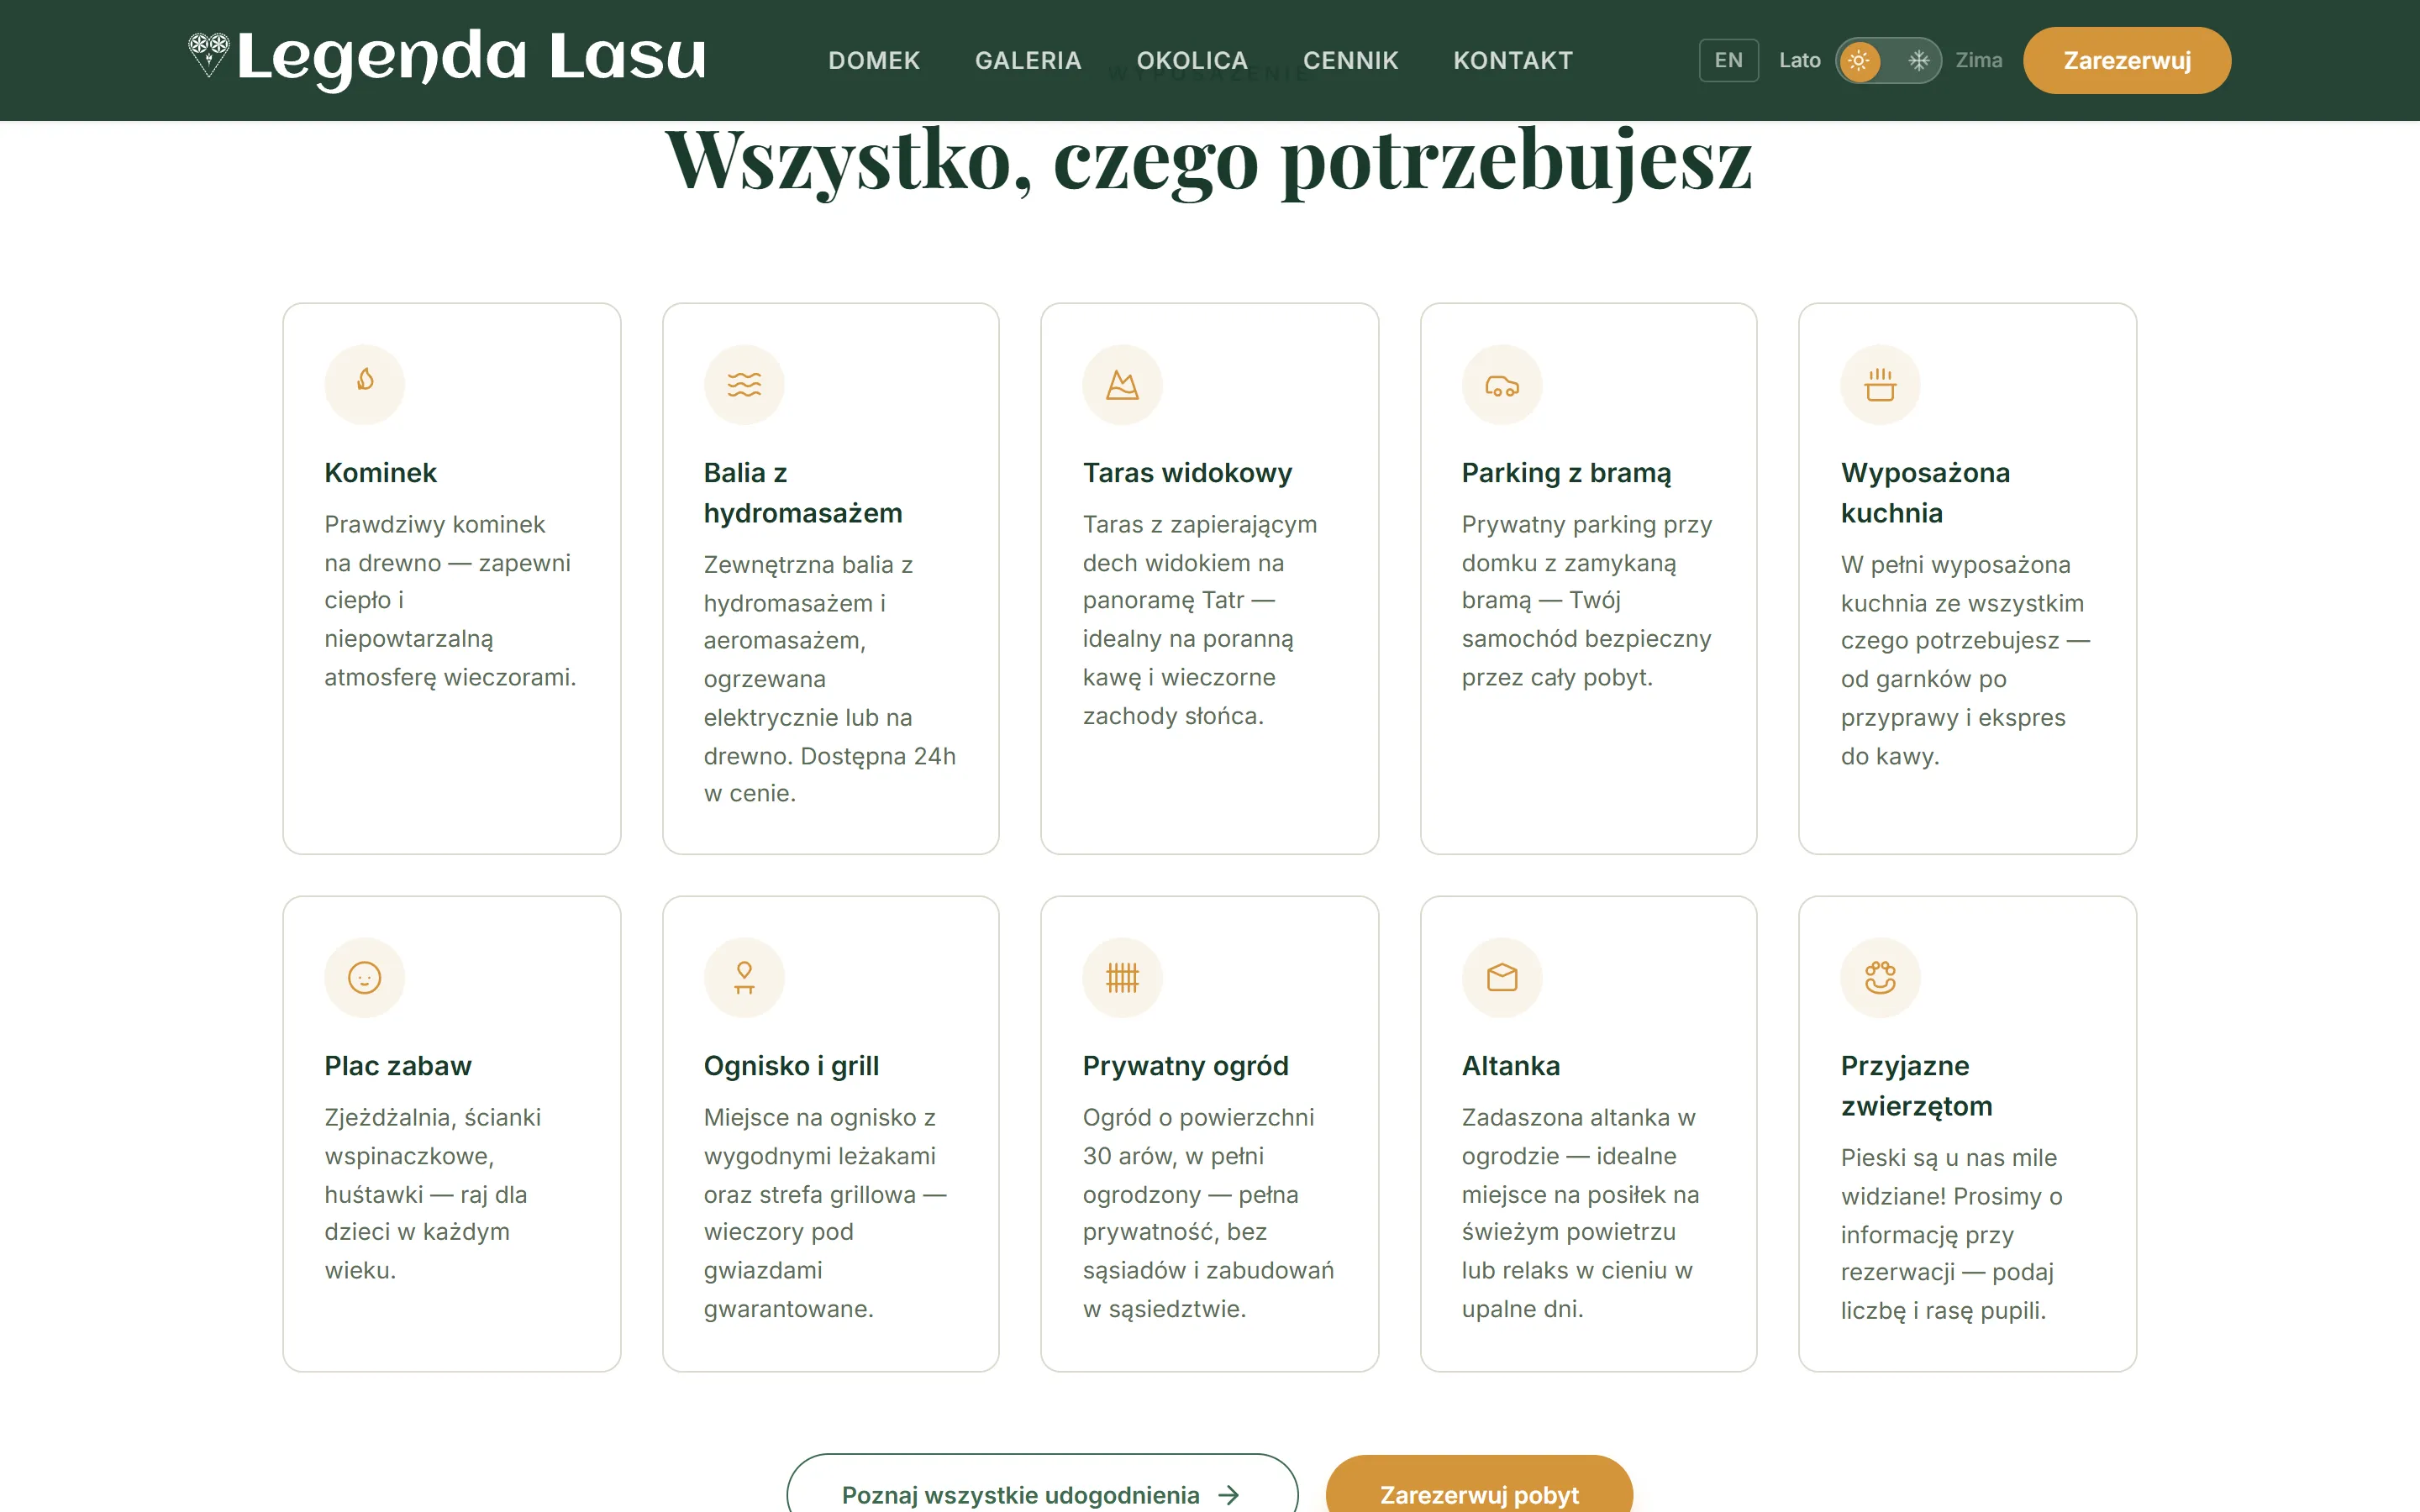Click the Kominek card title
The height and width of the screenshot is (1512, 2420).
click(380, 473)
